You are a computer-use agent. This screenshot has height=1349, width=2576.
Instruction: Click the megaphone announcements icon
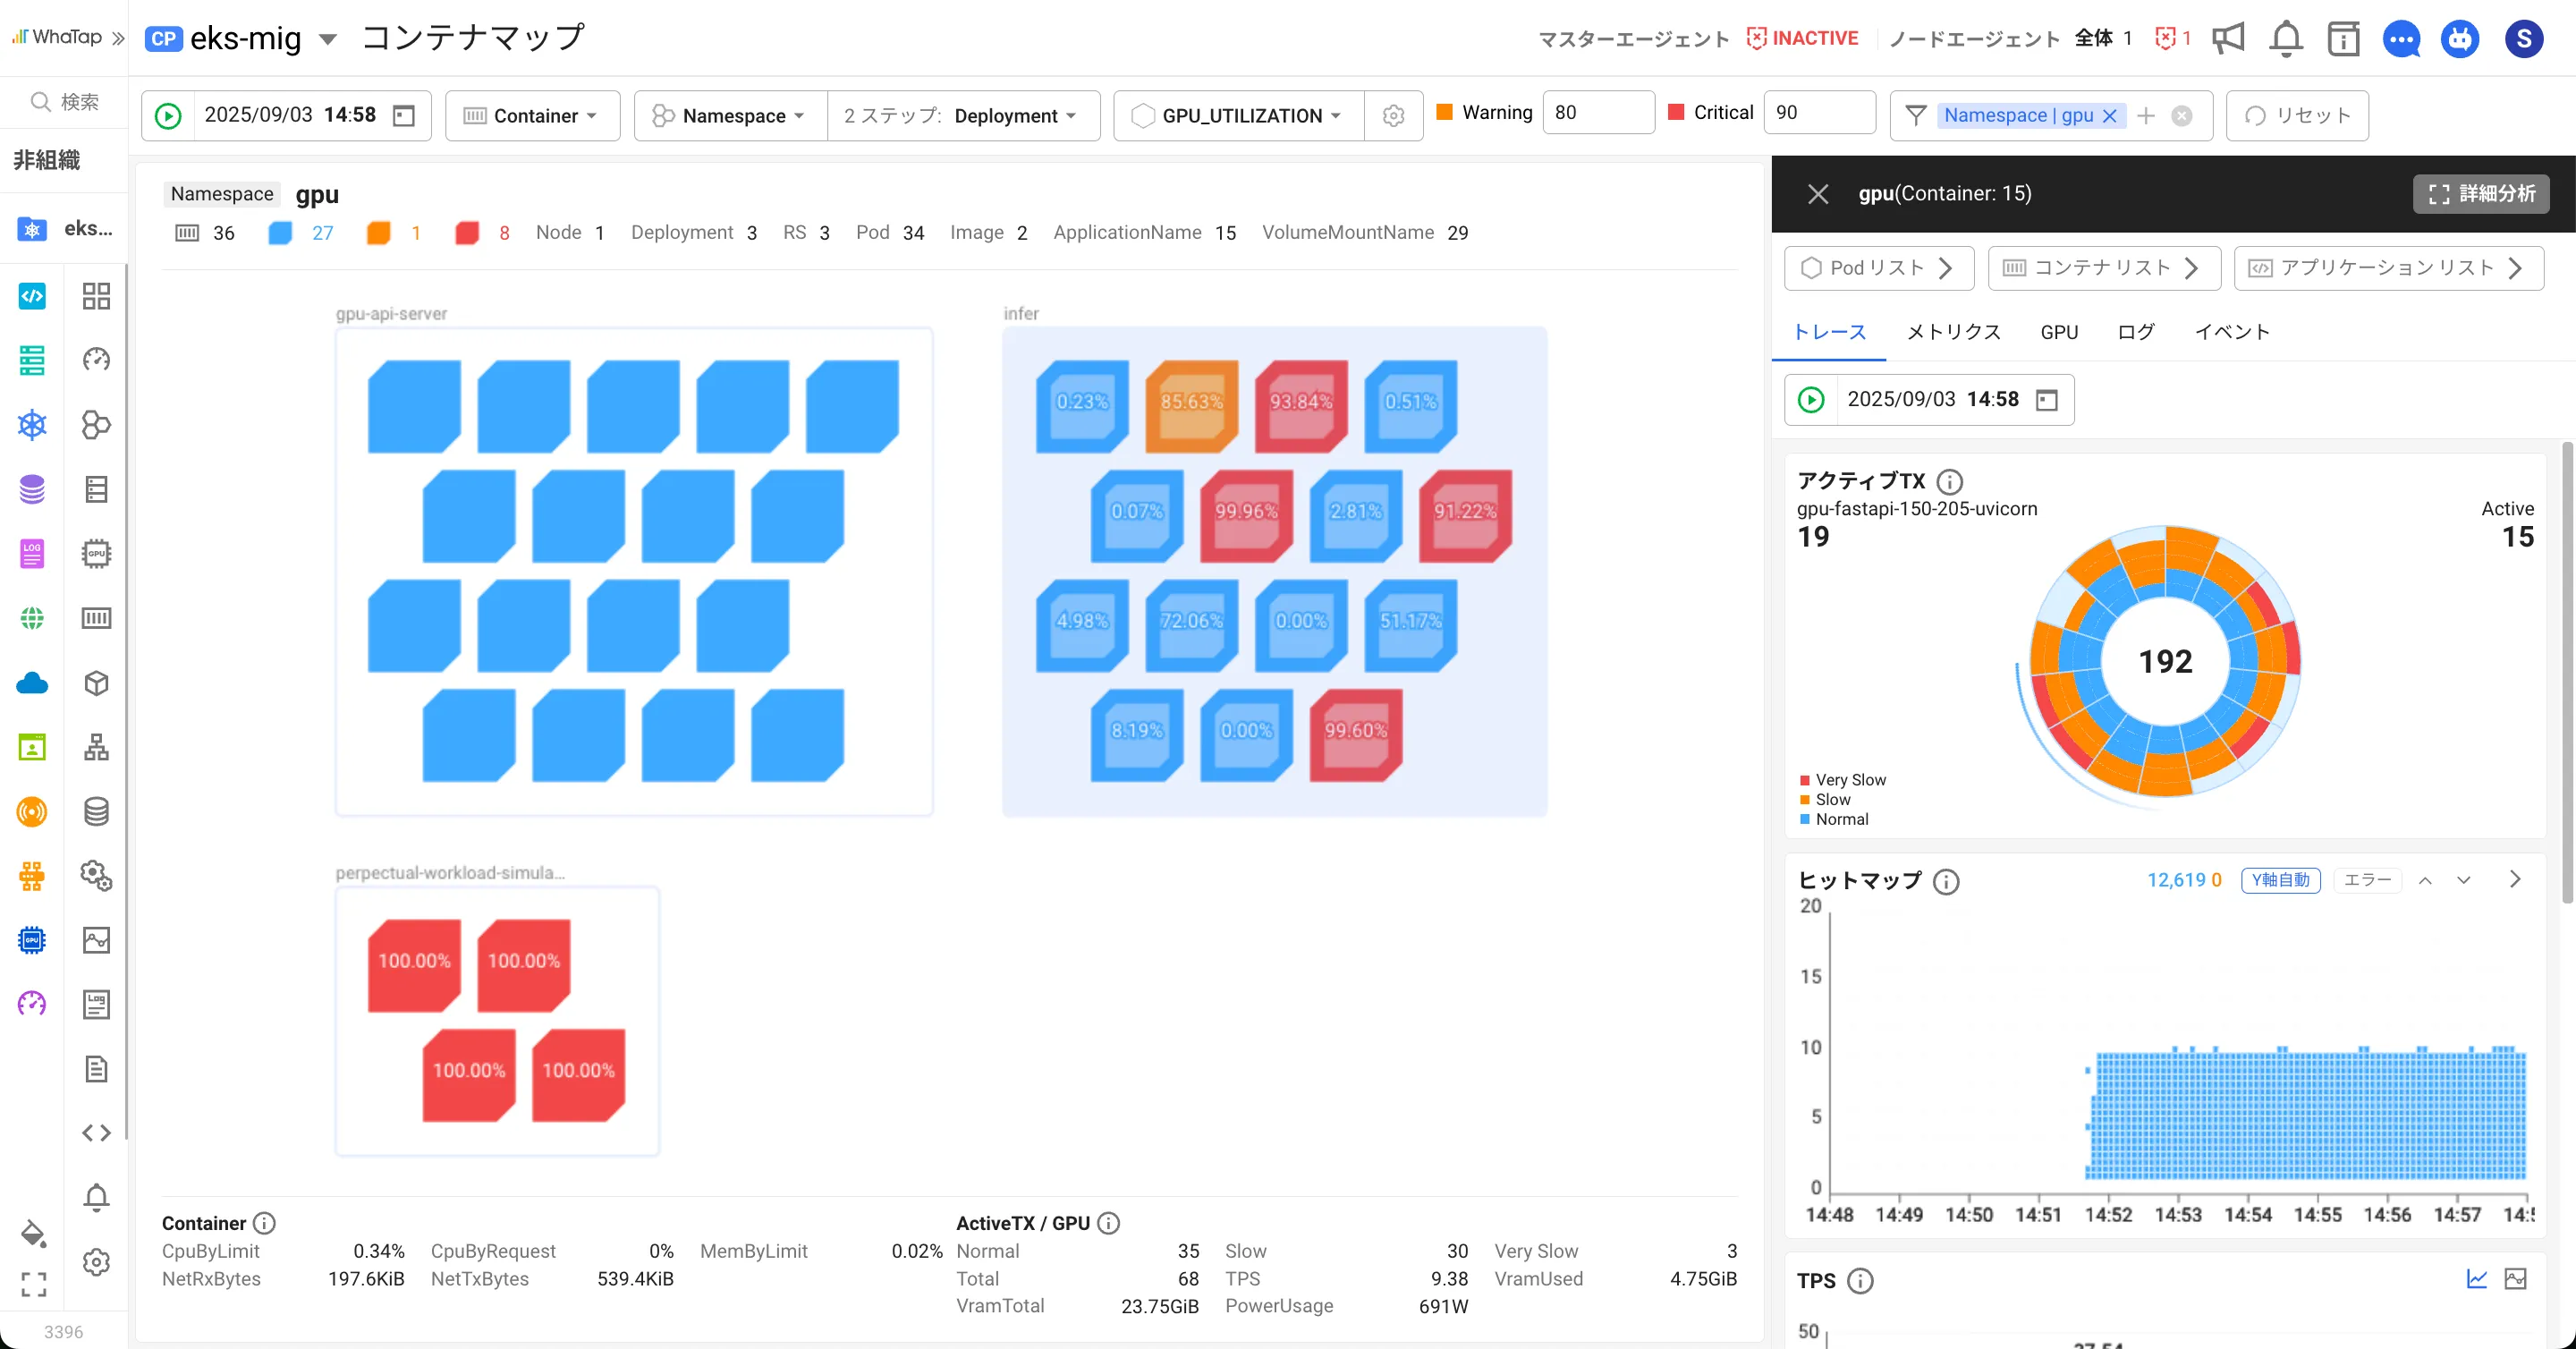click(2228, 38)
